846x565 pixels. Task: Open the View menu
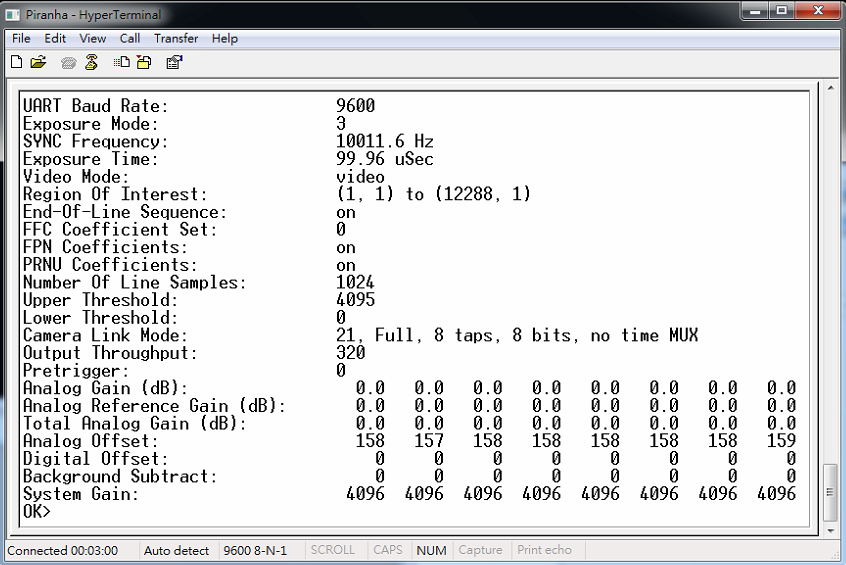pyautogui.click(x=93, y=38)
